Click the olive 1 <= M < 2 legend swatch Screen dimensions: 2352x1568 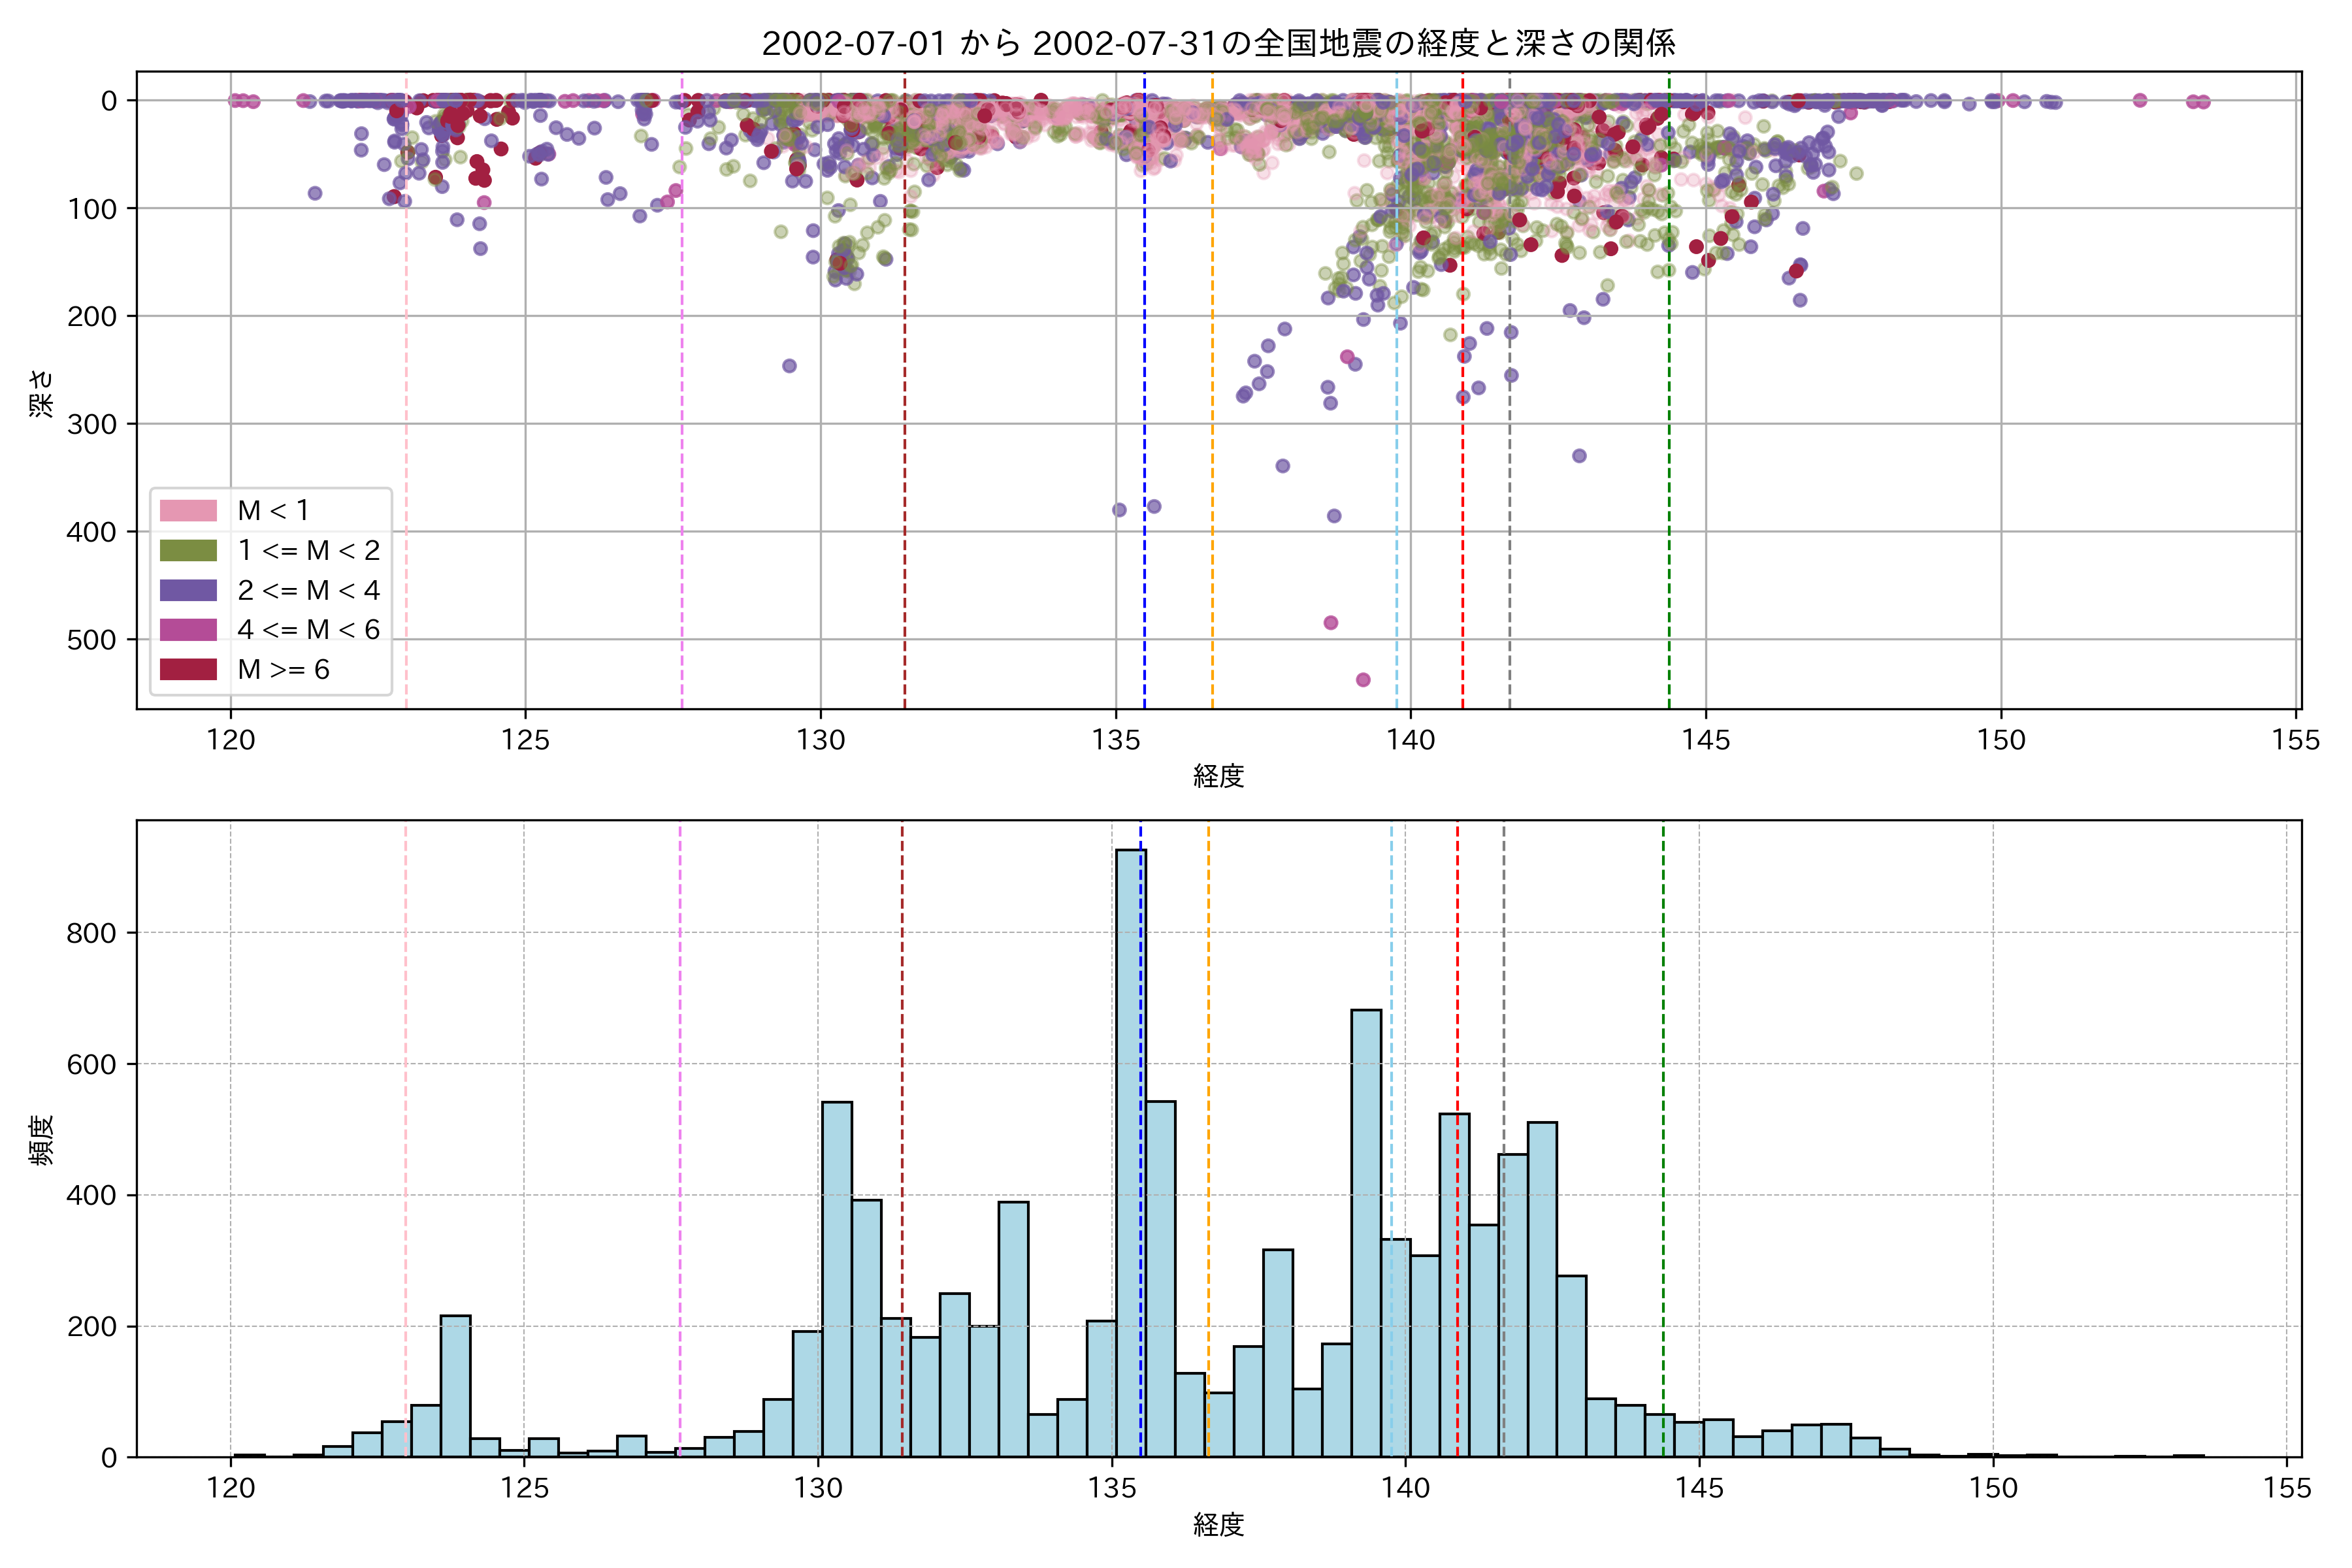pyautogui.click(x=188, y=551)
